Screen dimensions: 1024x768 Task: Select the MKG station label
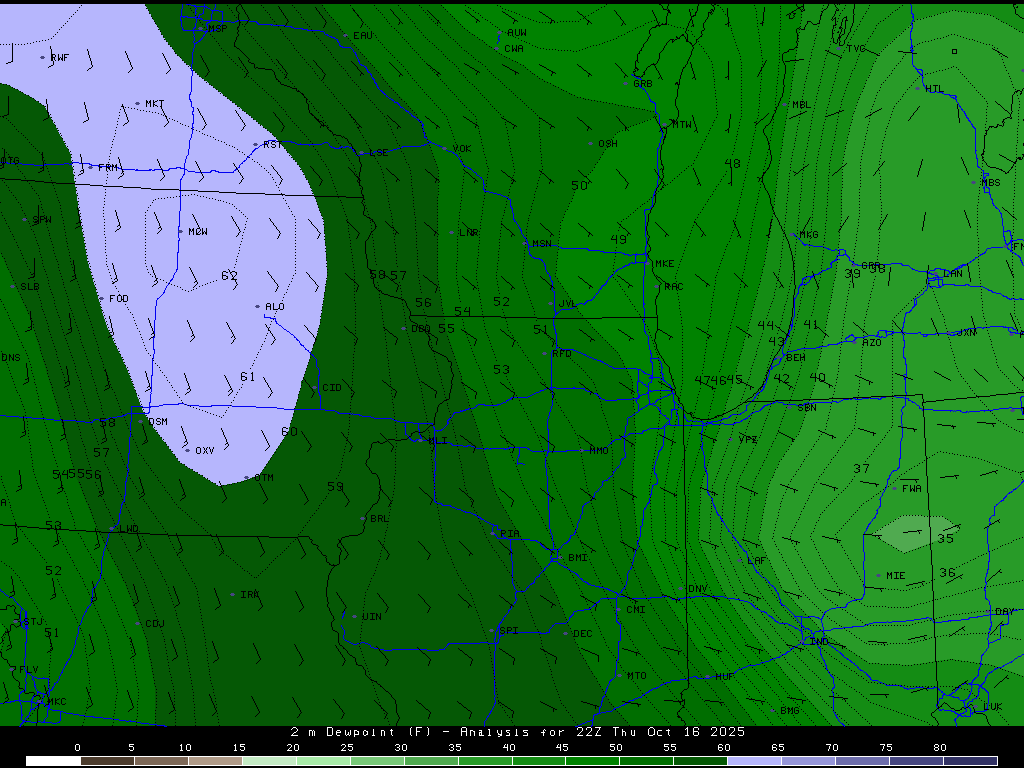pyautogui.click(x=808, y=234)
